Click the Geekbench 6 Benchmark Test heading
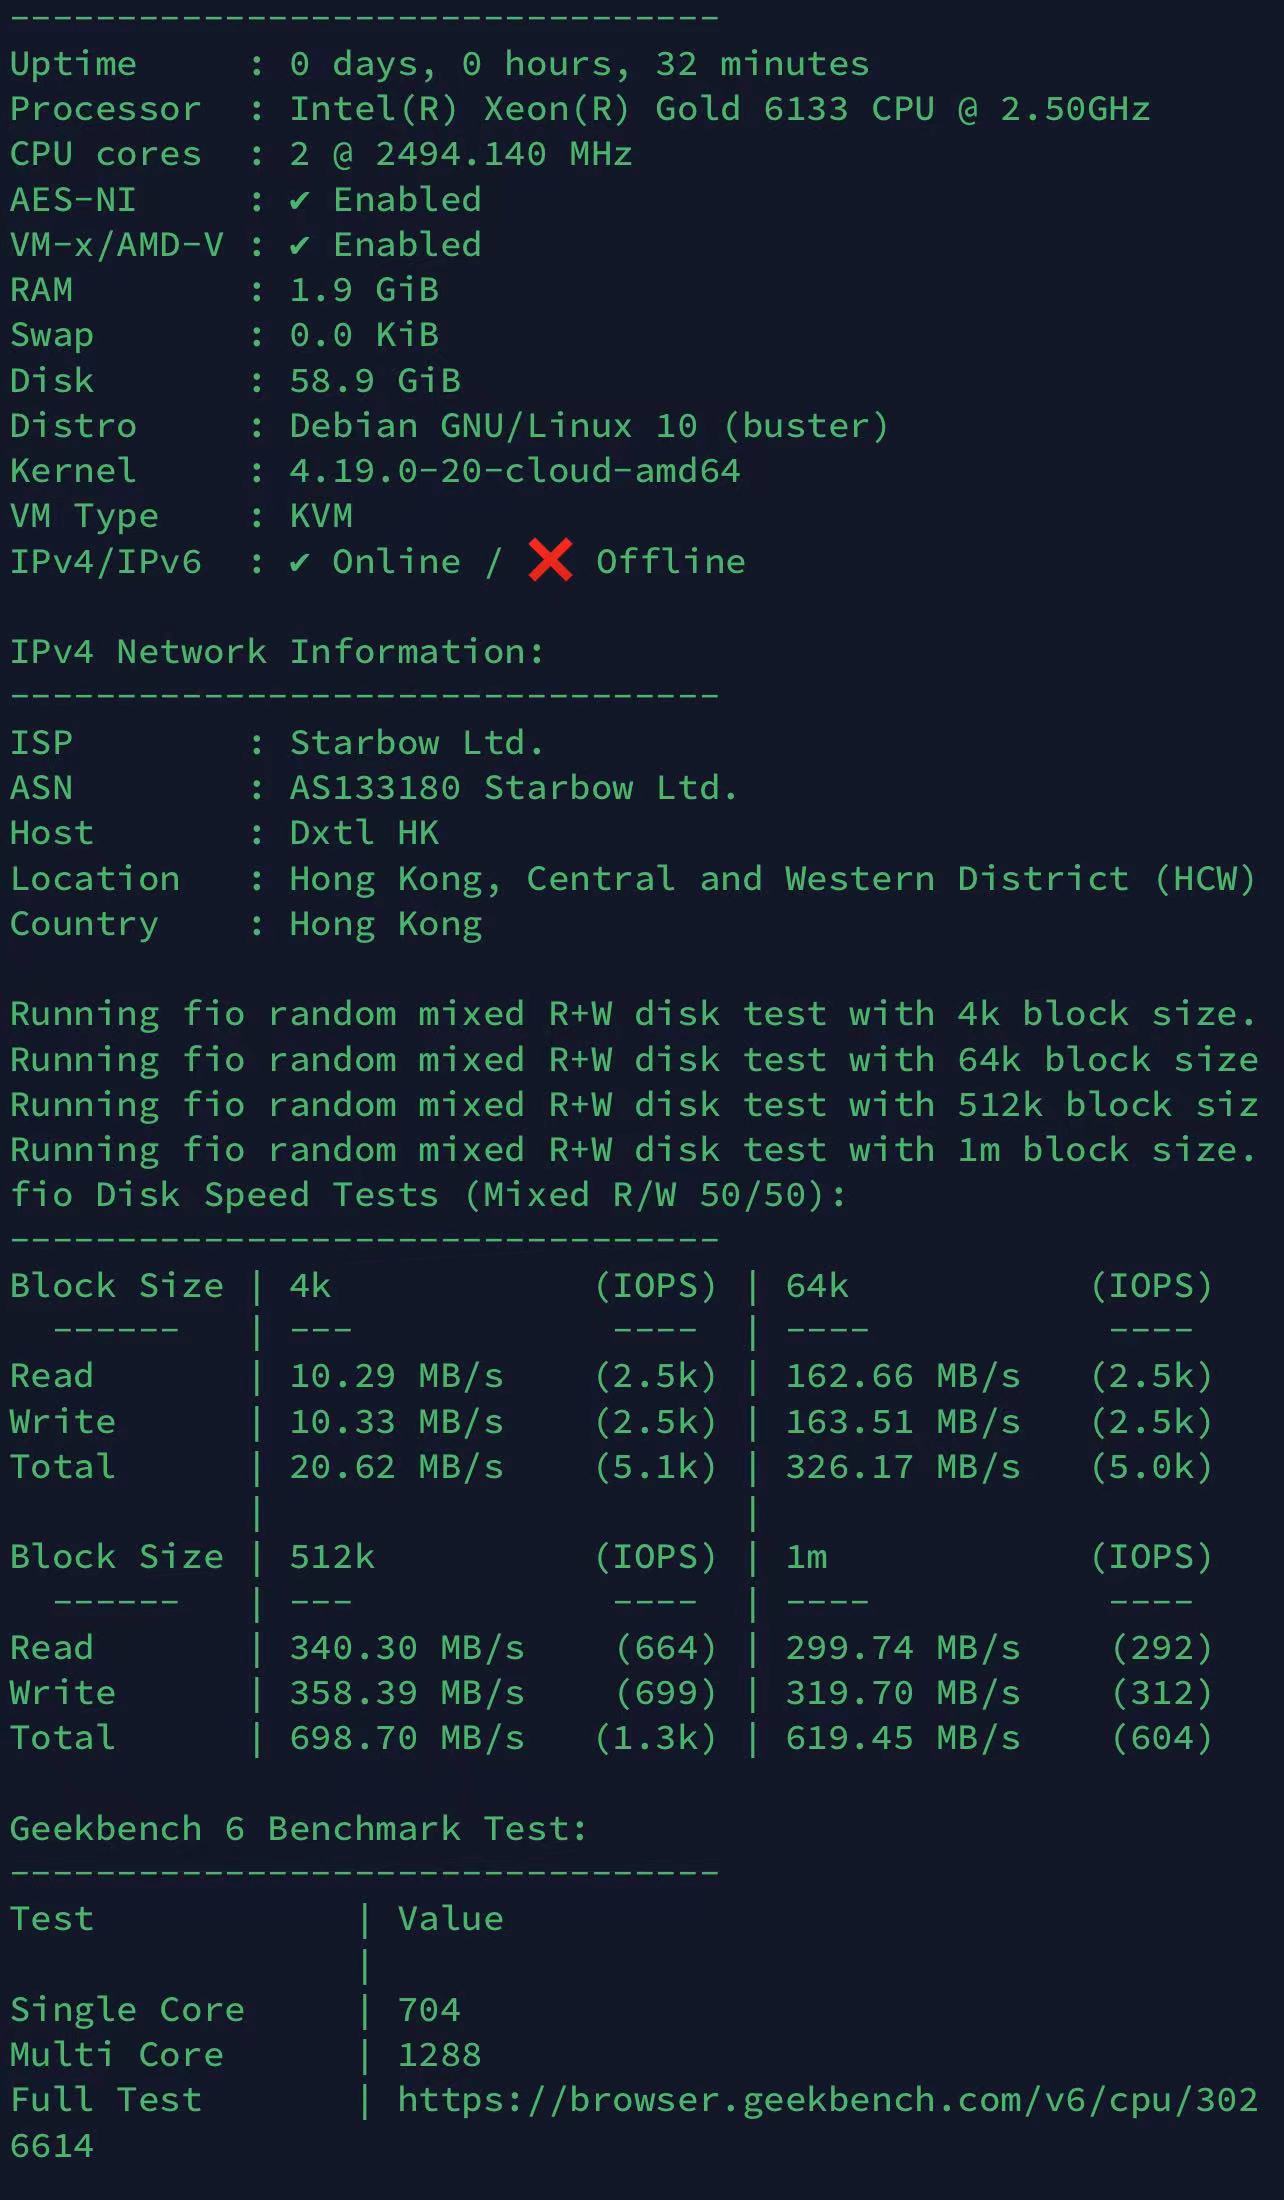 click(298, 1828)
